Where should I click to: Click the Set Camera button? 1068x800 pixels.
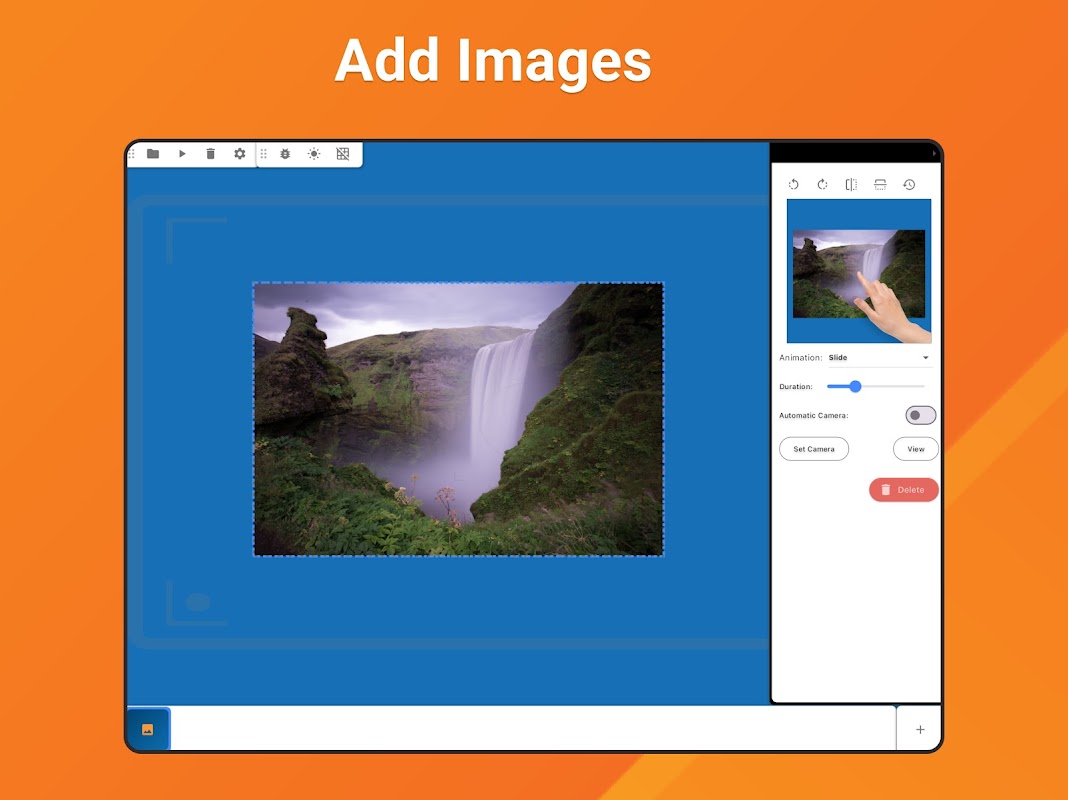[814, 449]
